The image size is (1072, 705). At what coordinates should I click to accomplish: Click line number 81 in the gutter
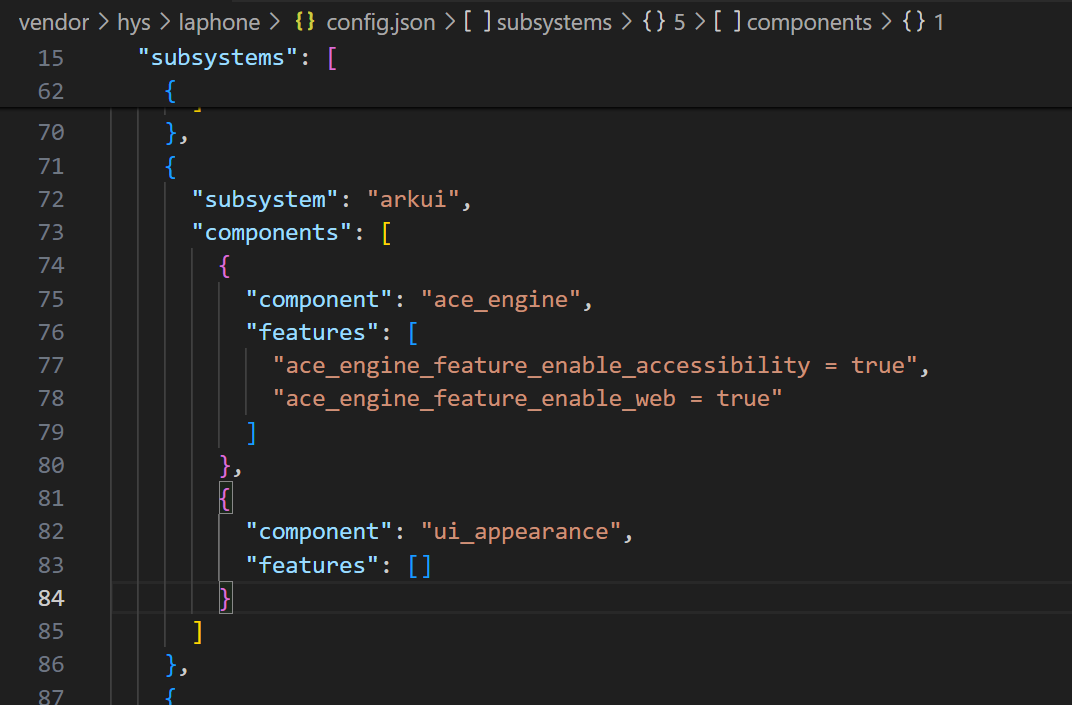pos(51,498)
